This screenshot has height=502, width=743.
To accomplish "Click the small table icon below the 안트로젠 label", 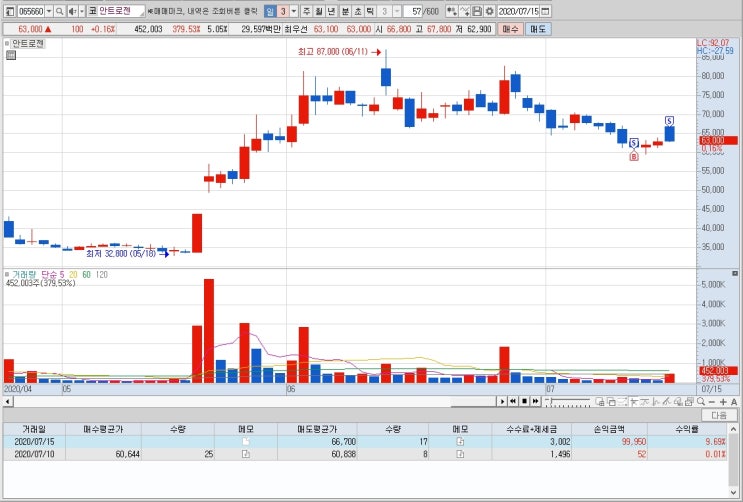I will pos(11,55).
